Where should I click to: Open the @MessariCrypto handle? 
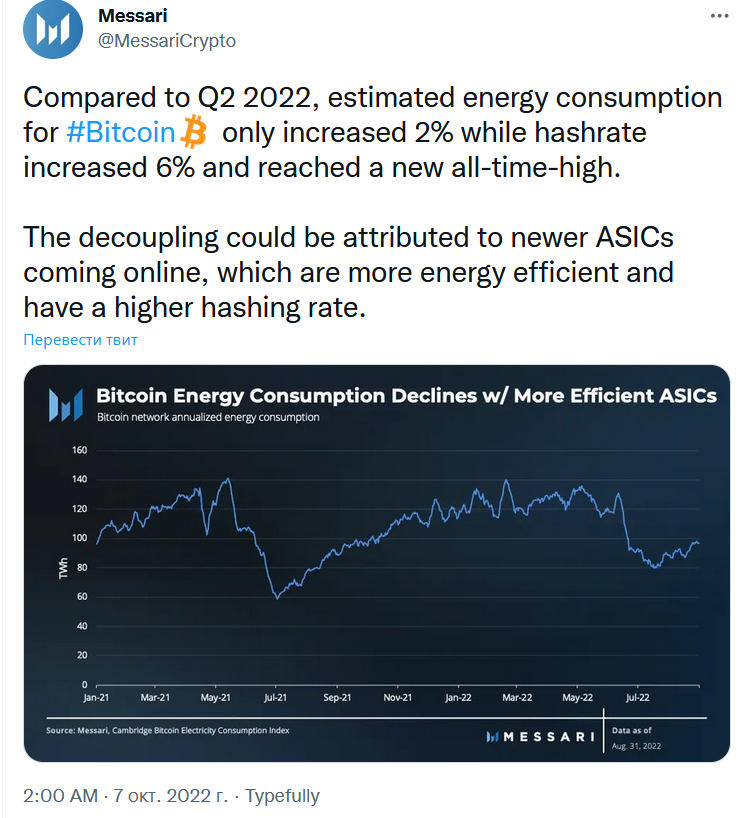[166, 41]
